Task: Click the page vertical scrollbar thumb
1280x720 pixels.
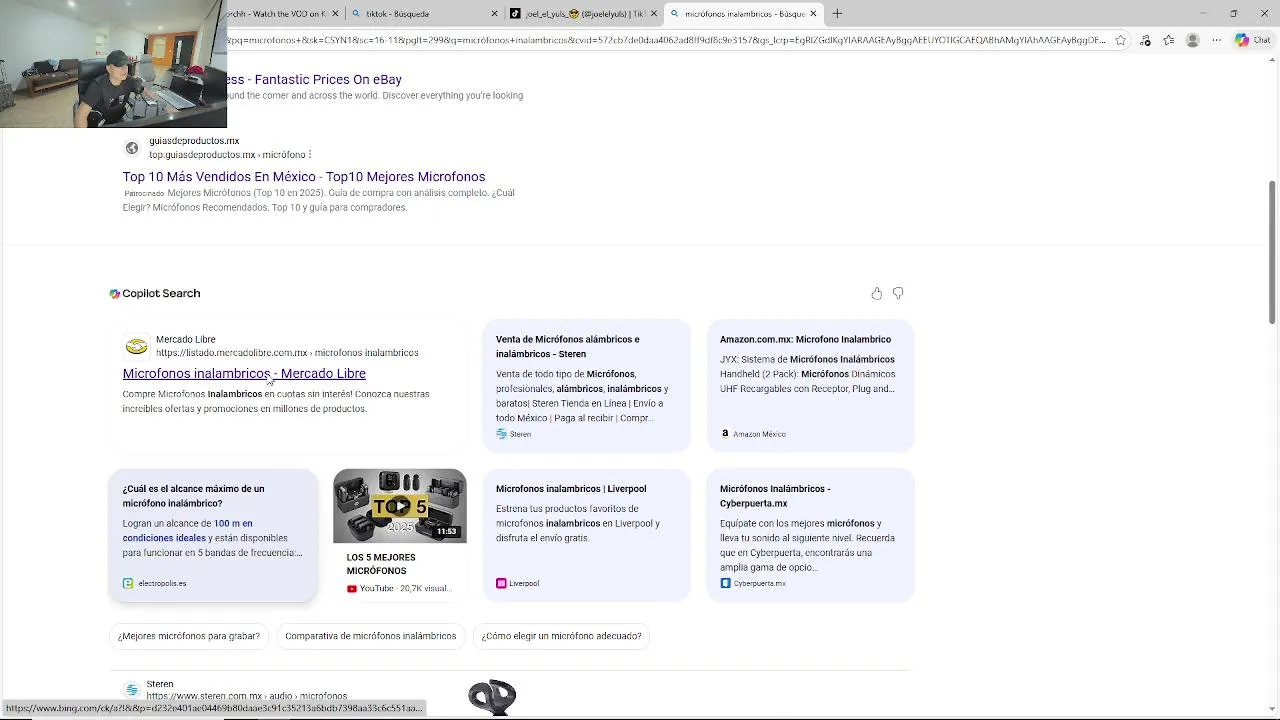Action: click(1272, 252)
